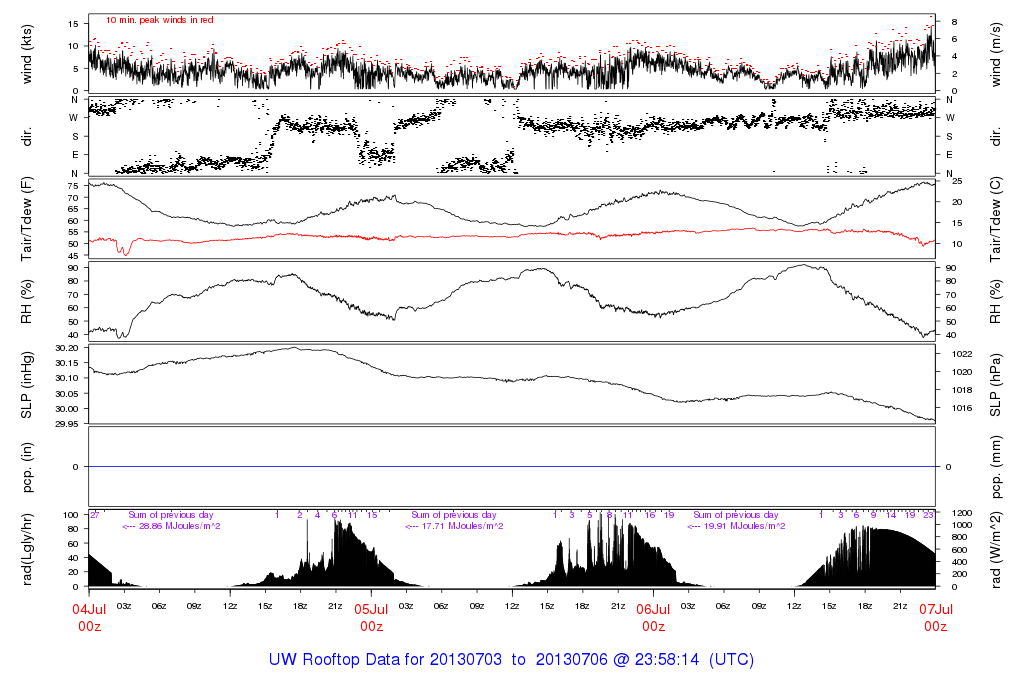Click the 'SLP (inHg)' axis label
The height and width of the screenshot is (700, 1024).
(27, 385)
